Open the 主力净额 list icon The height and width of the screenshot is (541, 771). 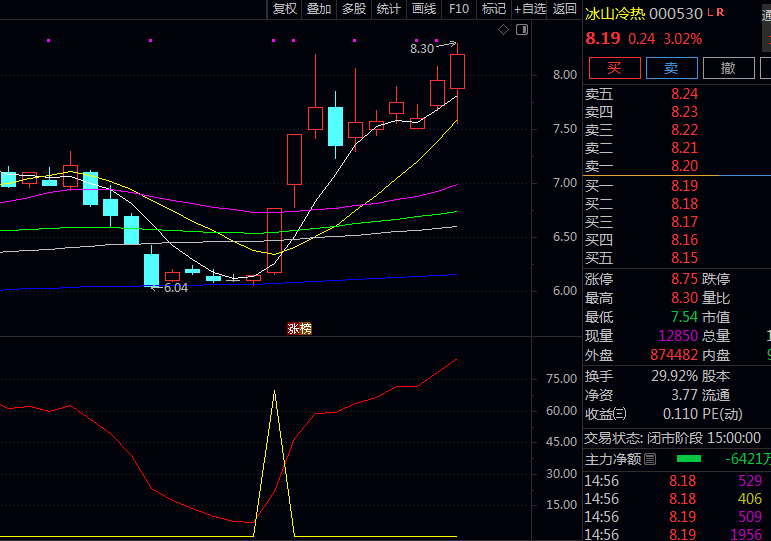[650, 459]
